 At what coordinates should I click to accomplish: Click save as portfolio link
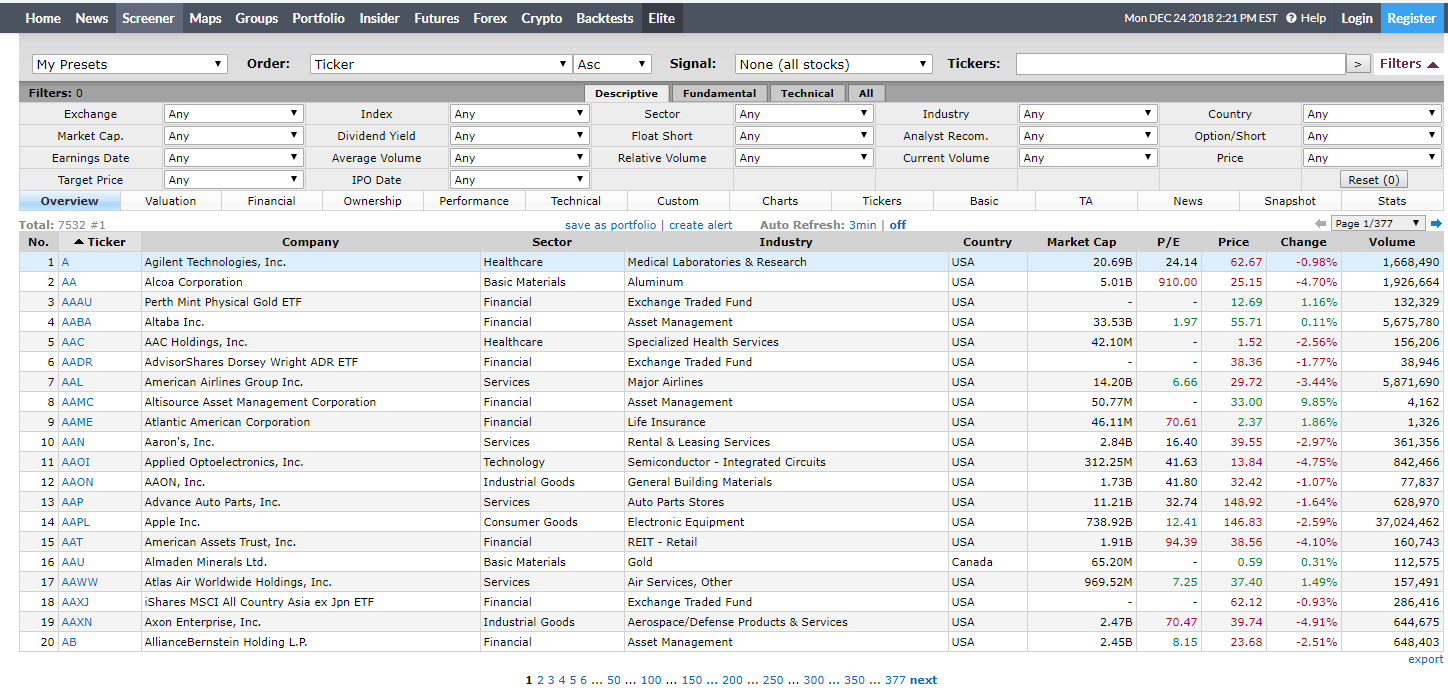click(x=610, y=225)
